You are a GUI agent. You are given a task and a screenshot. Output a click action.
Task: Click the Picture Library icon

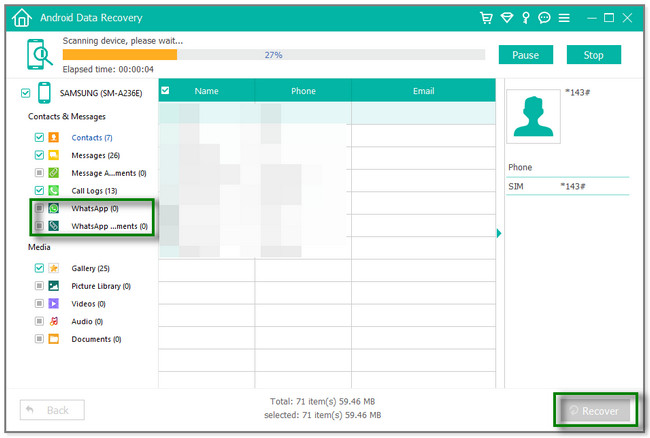53,286
